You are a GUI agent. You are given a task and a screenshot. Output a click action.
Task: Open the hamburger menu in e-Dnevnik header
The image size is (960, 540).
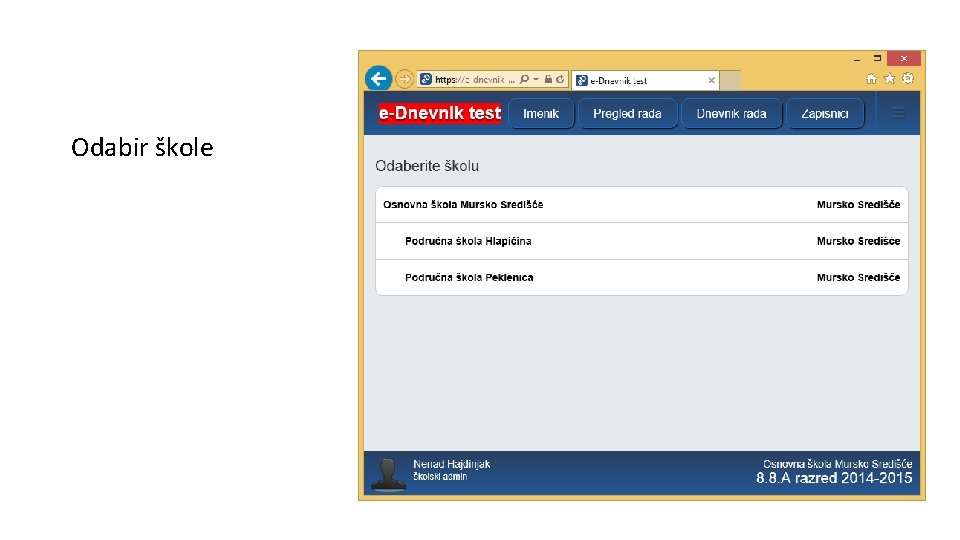point(899,113)
